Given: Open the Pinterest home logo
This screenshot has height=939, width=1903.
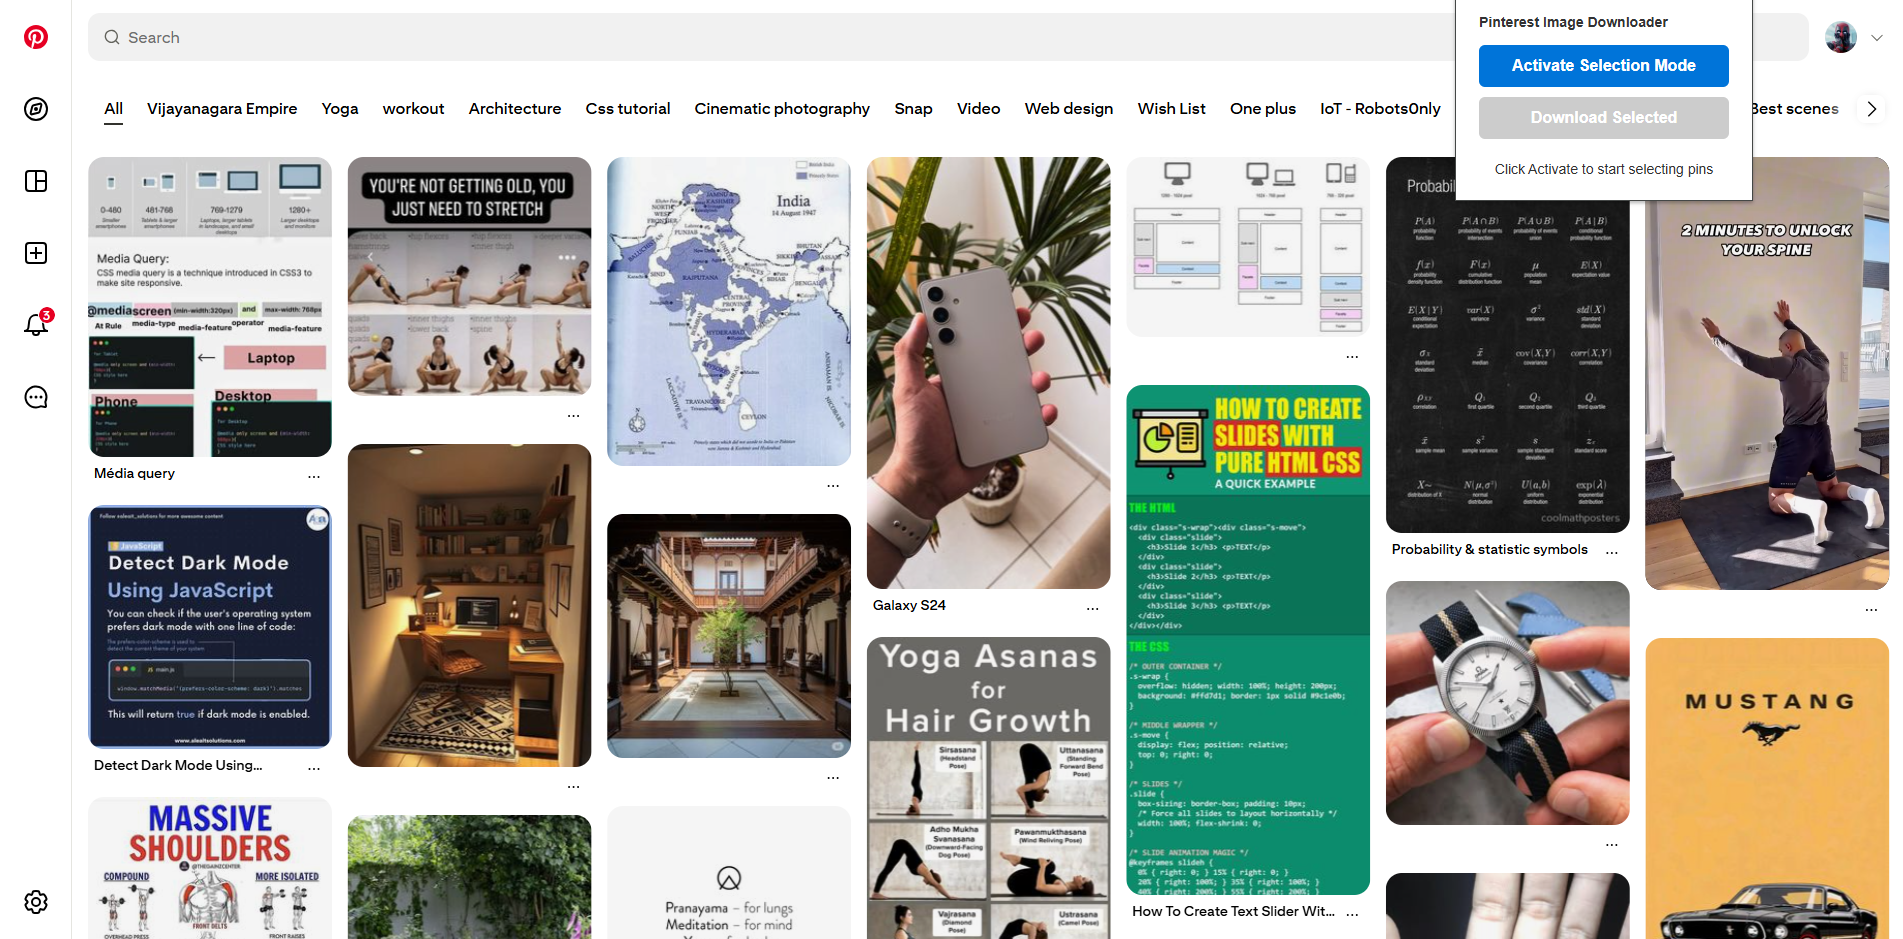Looking at the screenshot, I should (x=36, y=37).
